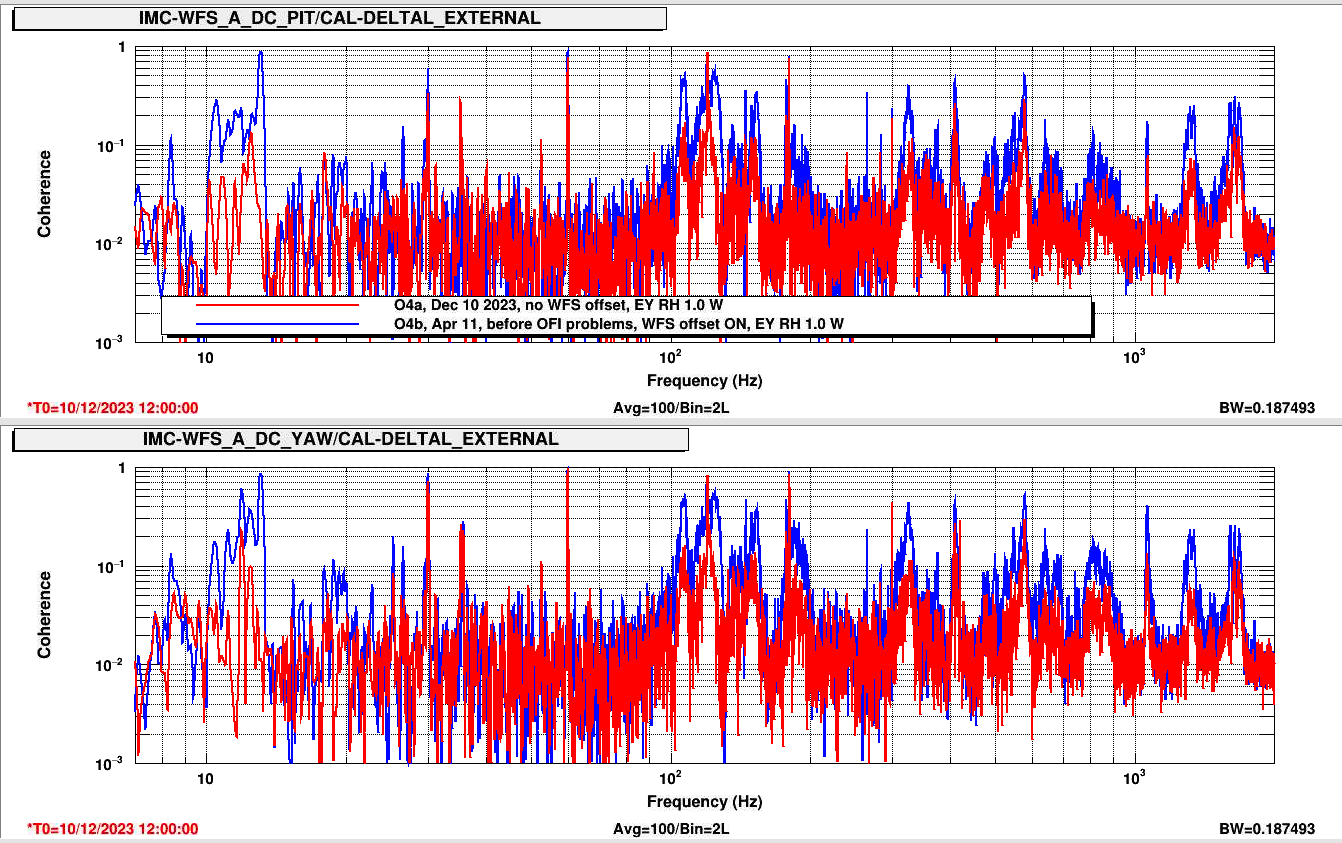
Task: Click the red legend line sample
Action: pos(277,305)
